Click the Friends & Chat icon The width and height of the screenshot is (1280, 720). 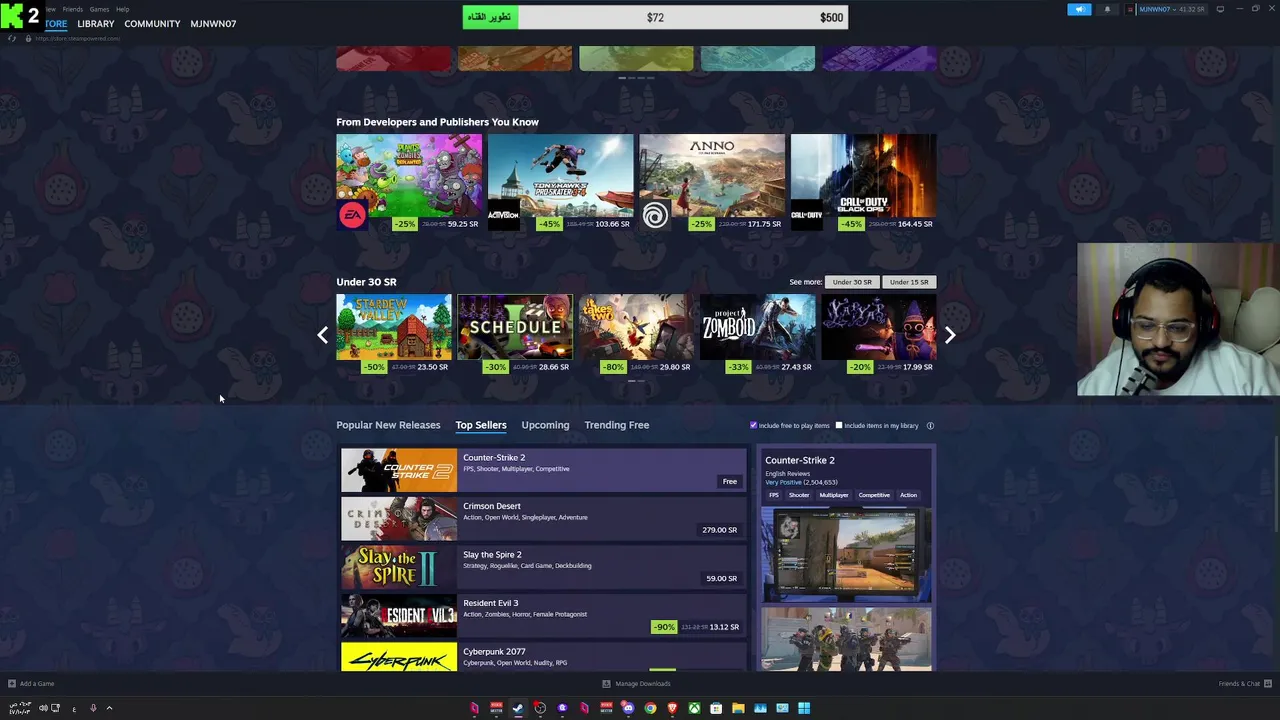(1268, 684)
